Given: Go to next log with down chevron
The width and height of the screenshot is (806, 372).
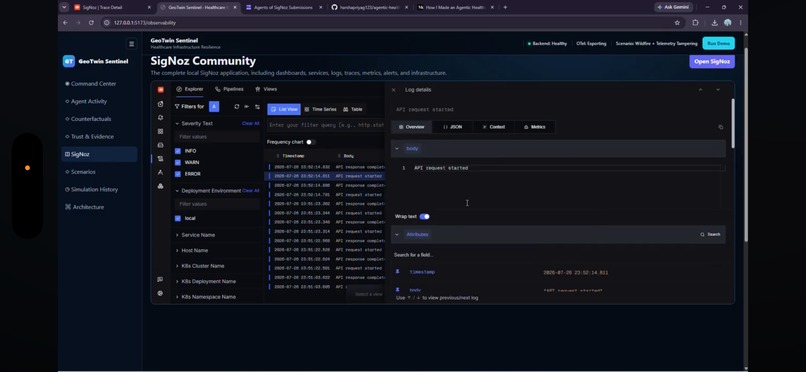Looking at the screenshot, I should coord(718,90).
